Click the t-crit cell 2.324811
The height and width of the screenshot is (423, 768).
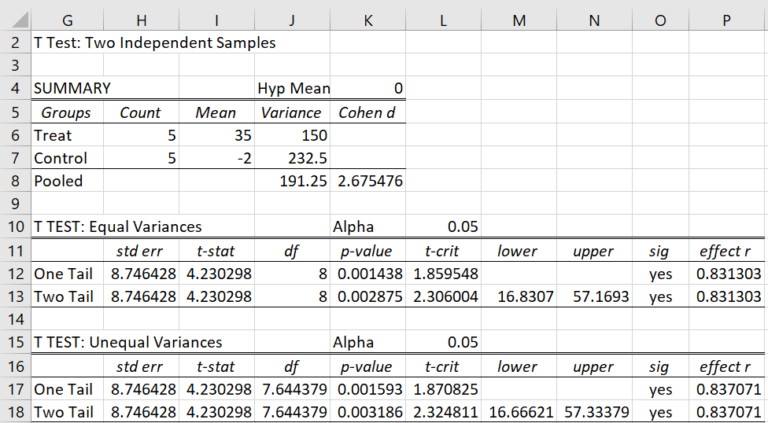click(x=443, y=411)
